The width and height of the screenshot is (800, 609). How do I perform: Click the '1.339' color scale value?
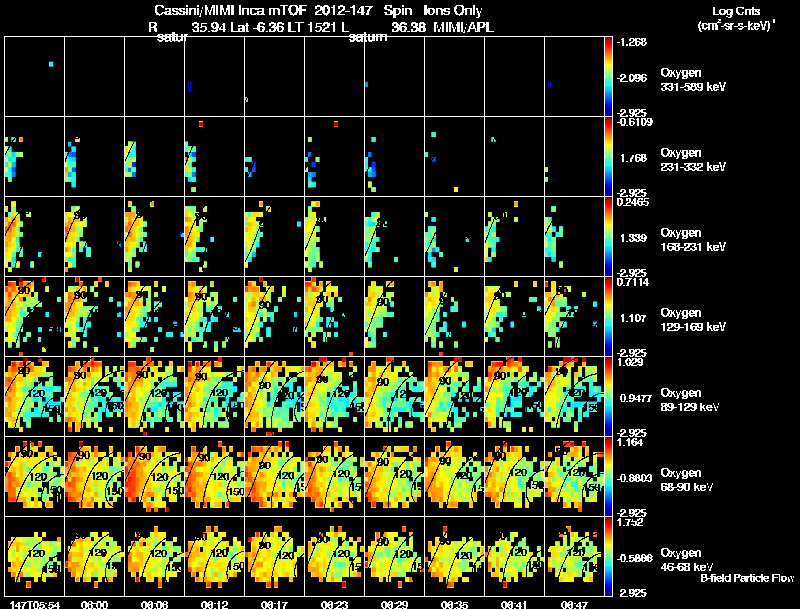pyautogui.click(x=633, y=238)
